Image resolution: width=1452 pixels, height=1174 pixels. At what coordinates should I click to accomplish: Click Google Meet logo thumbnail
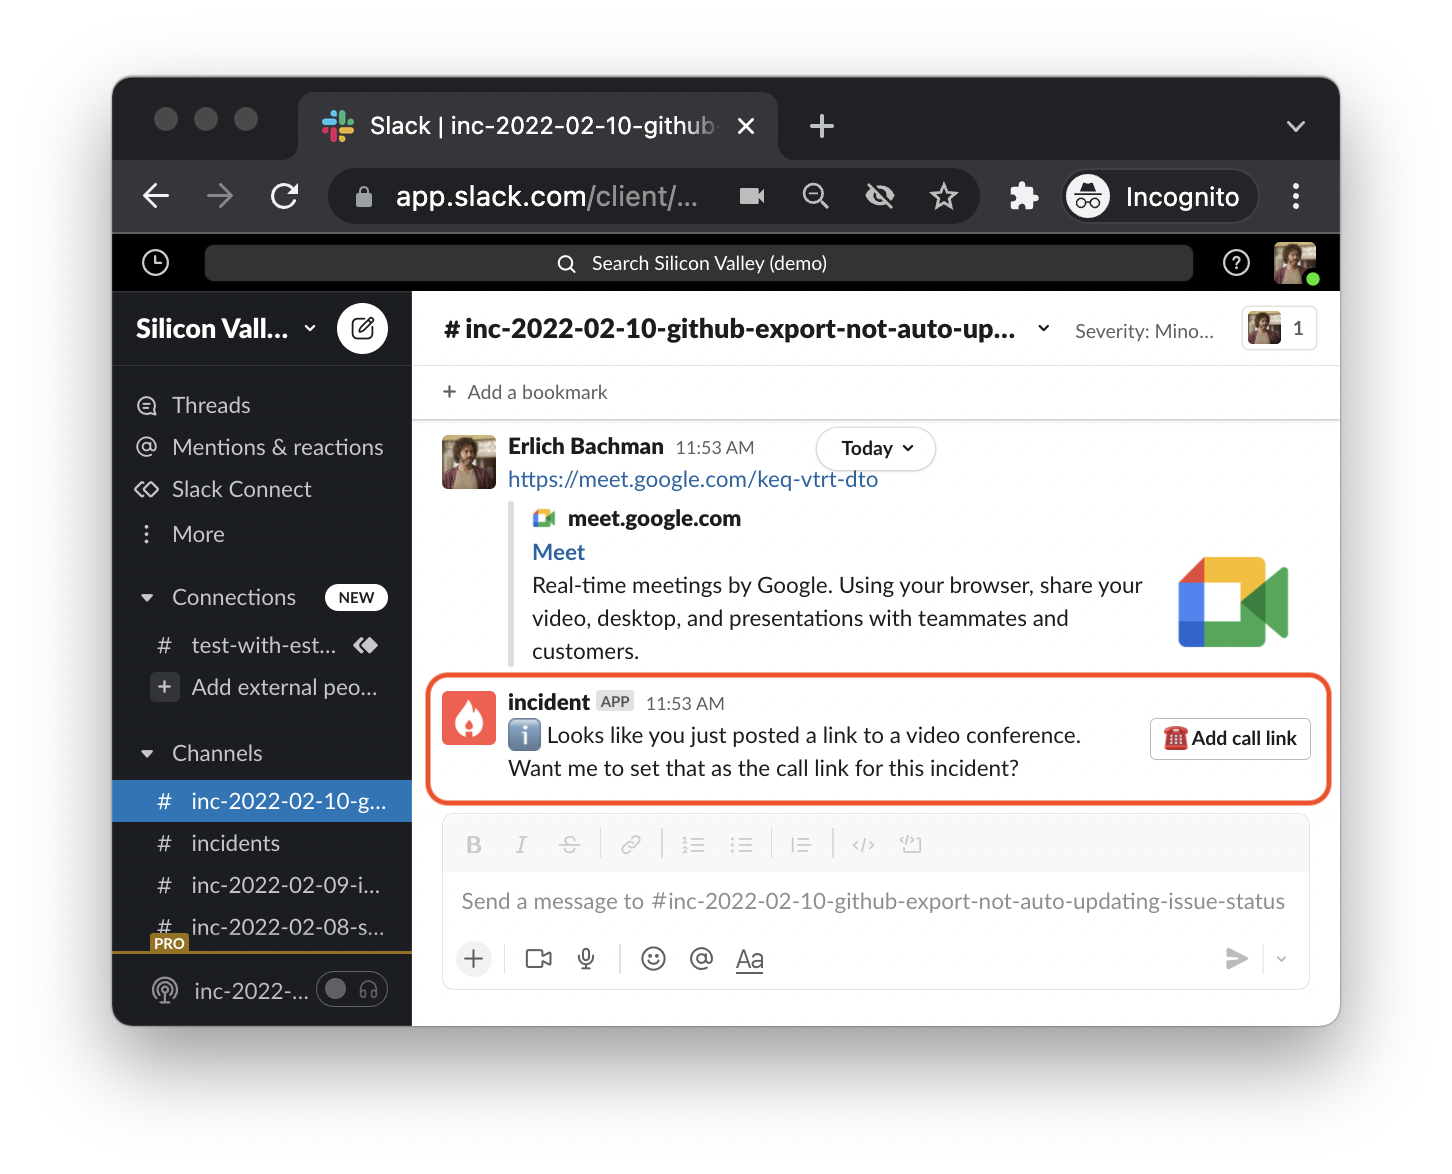click(x=1234, y=602)
